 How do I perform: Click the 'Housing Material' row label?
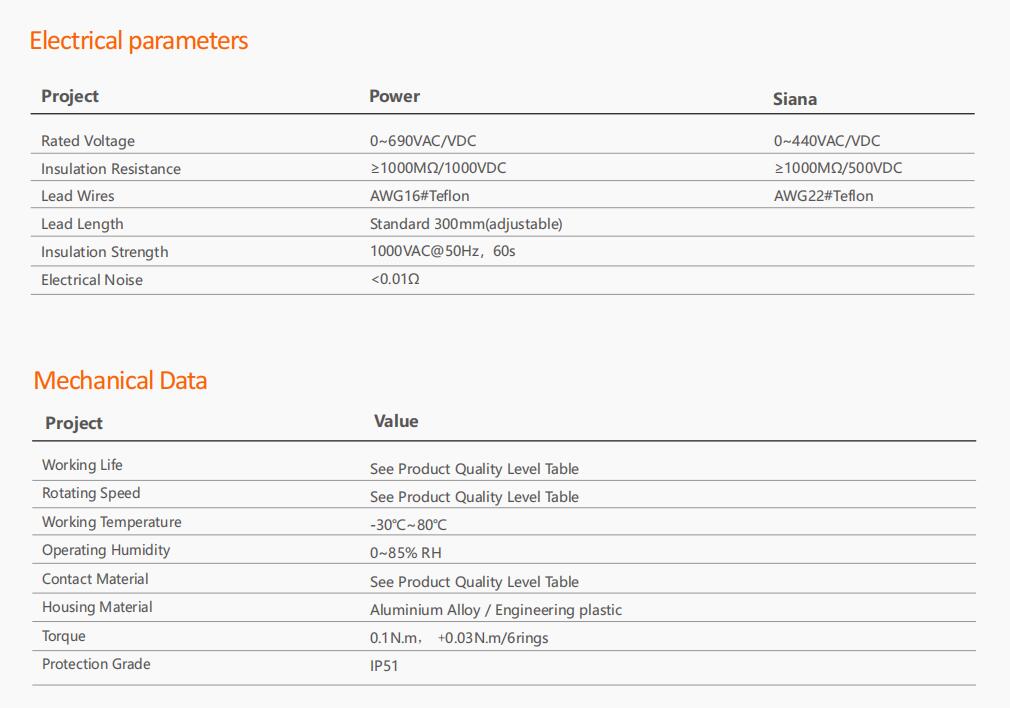[x=97, y=607]
